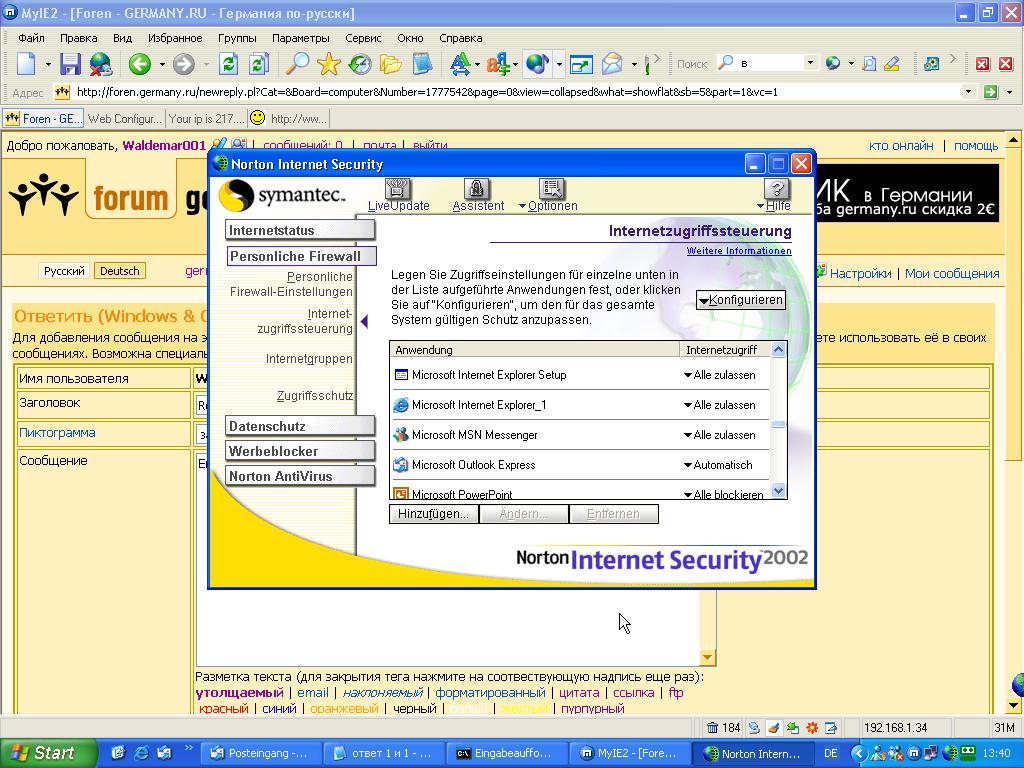The width and height of the screenshot is (1024, 768).
Task: Click the Hinzufügen... button
Action: pyautogui.click(x=434, y=514)
